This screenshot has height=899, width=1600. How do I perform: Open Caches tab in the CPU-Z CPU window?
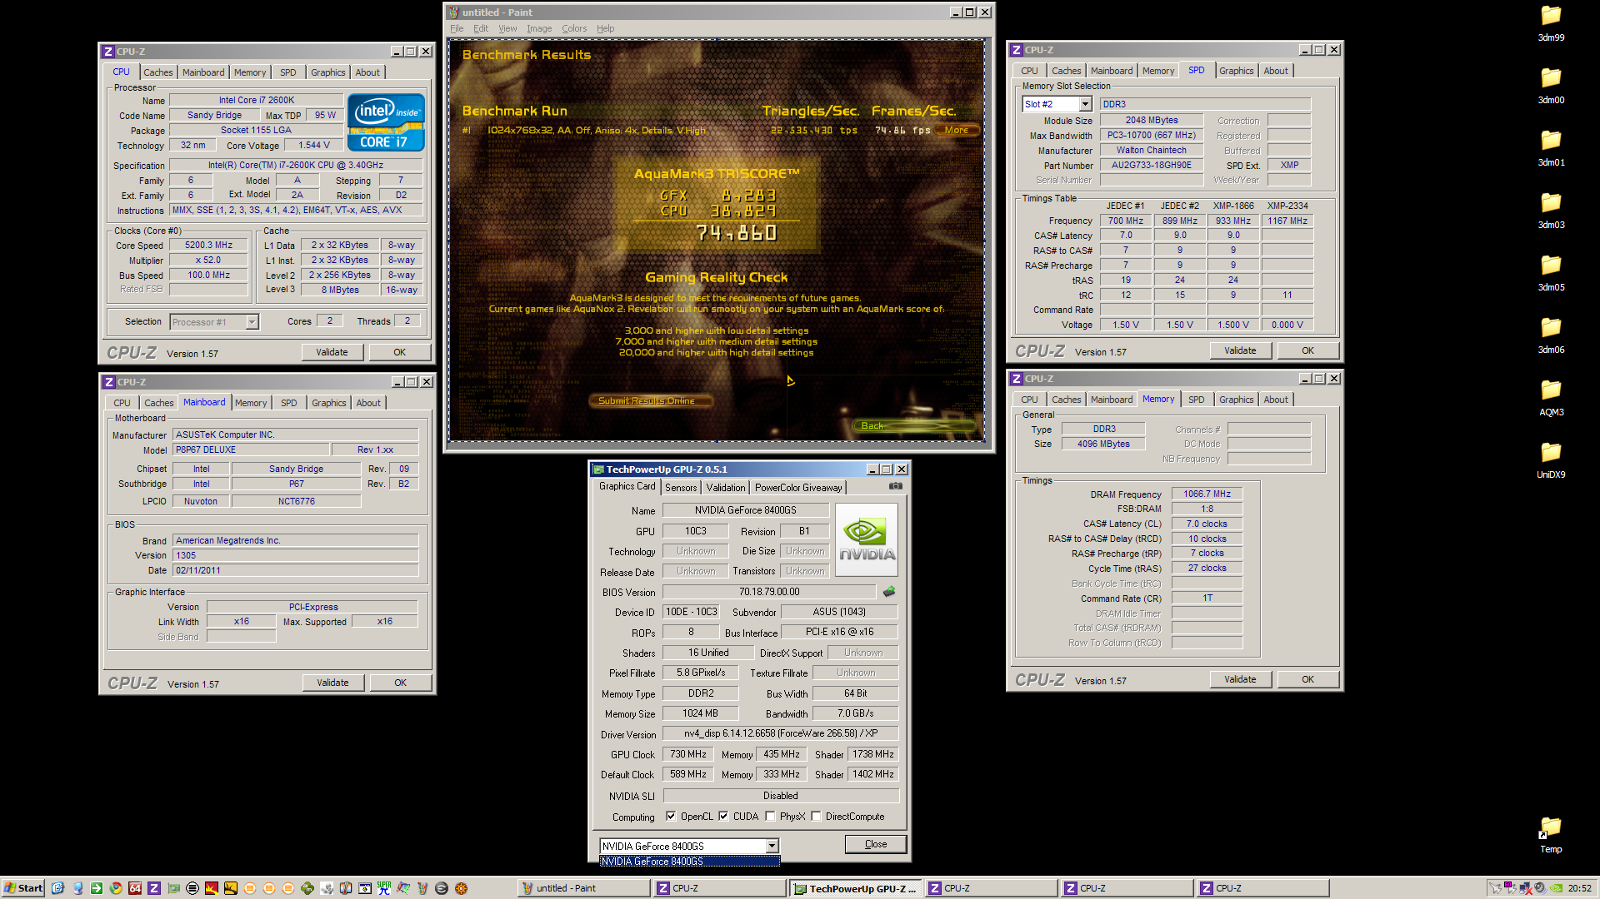[x=158, y=72]
